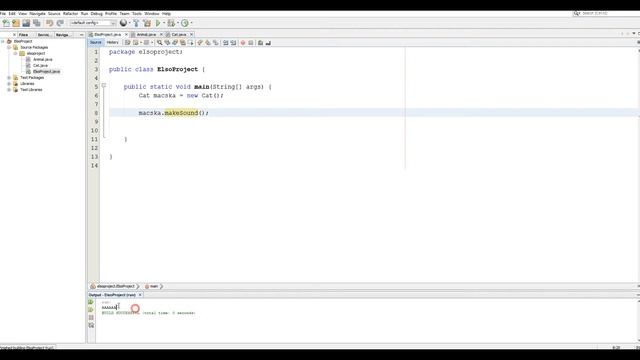Click the Stop icon in Output sidebar
The height and width of the screenshot is (360, 640).
91,318
